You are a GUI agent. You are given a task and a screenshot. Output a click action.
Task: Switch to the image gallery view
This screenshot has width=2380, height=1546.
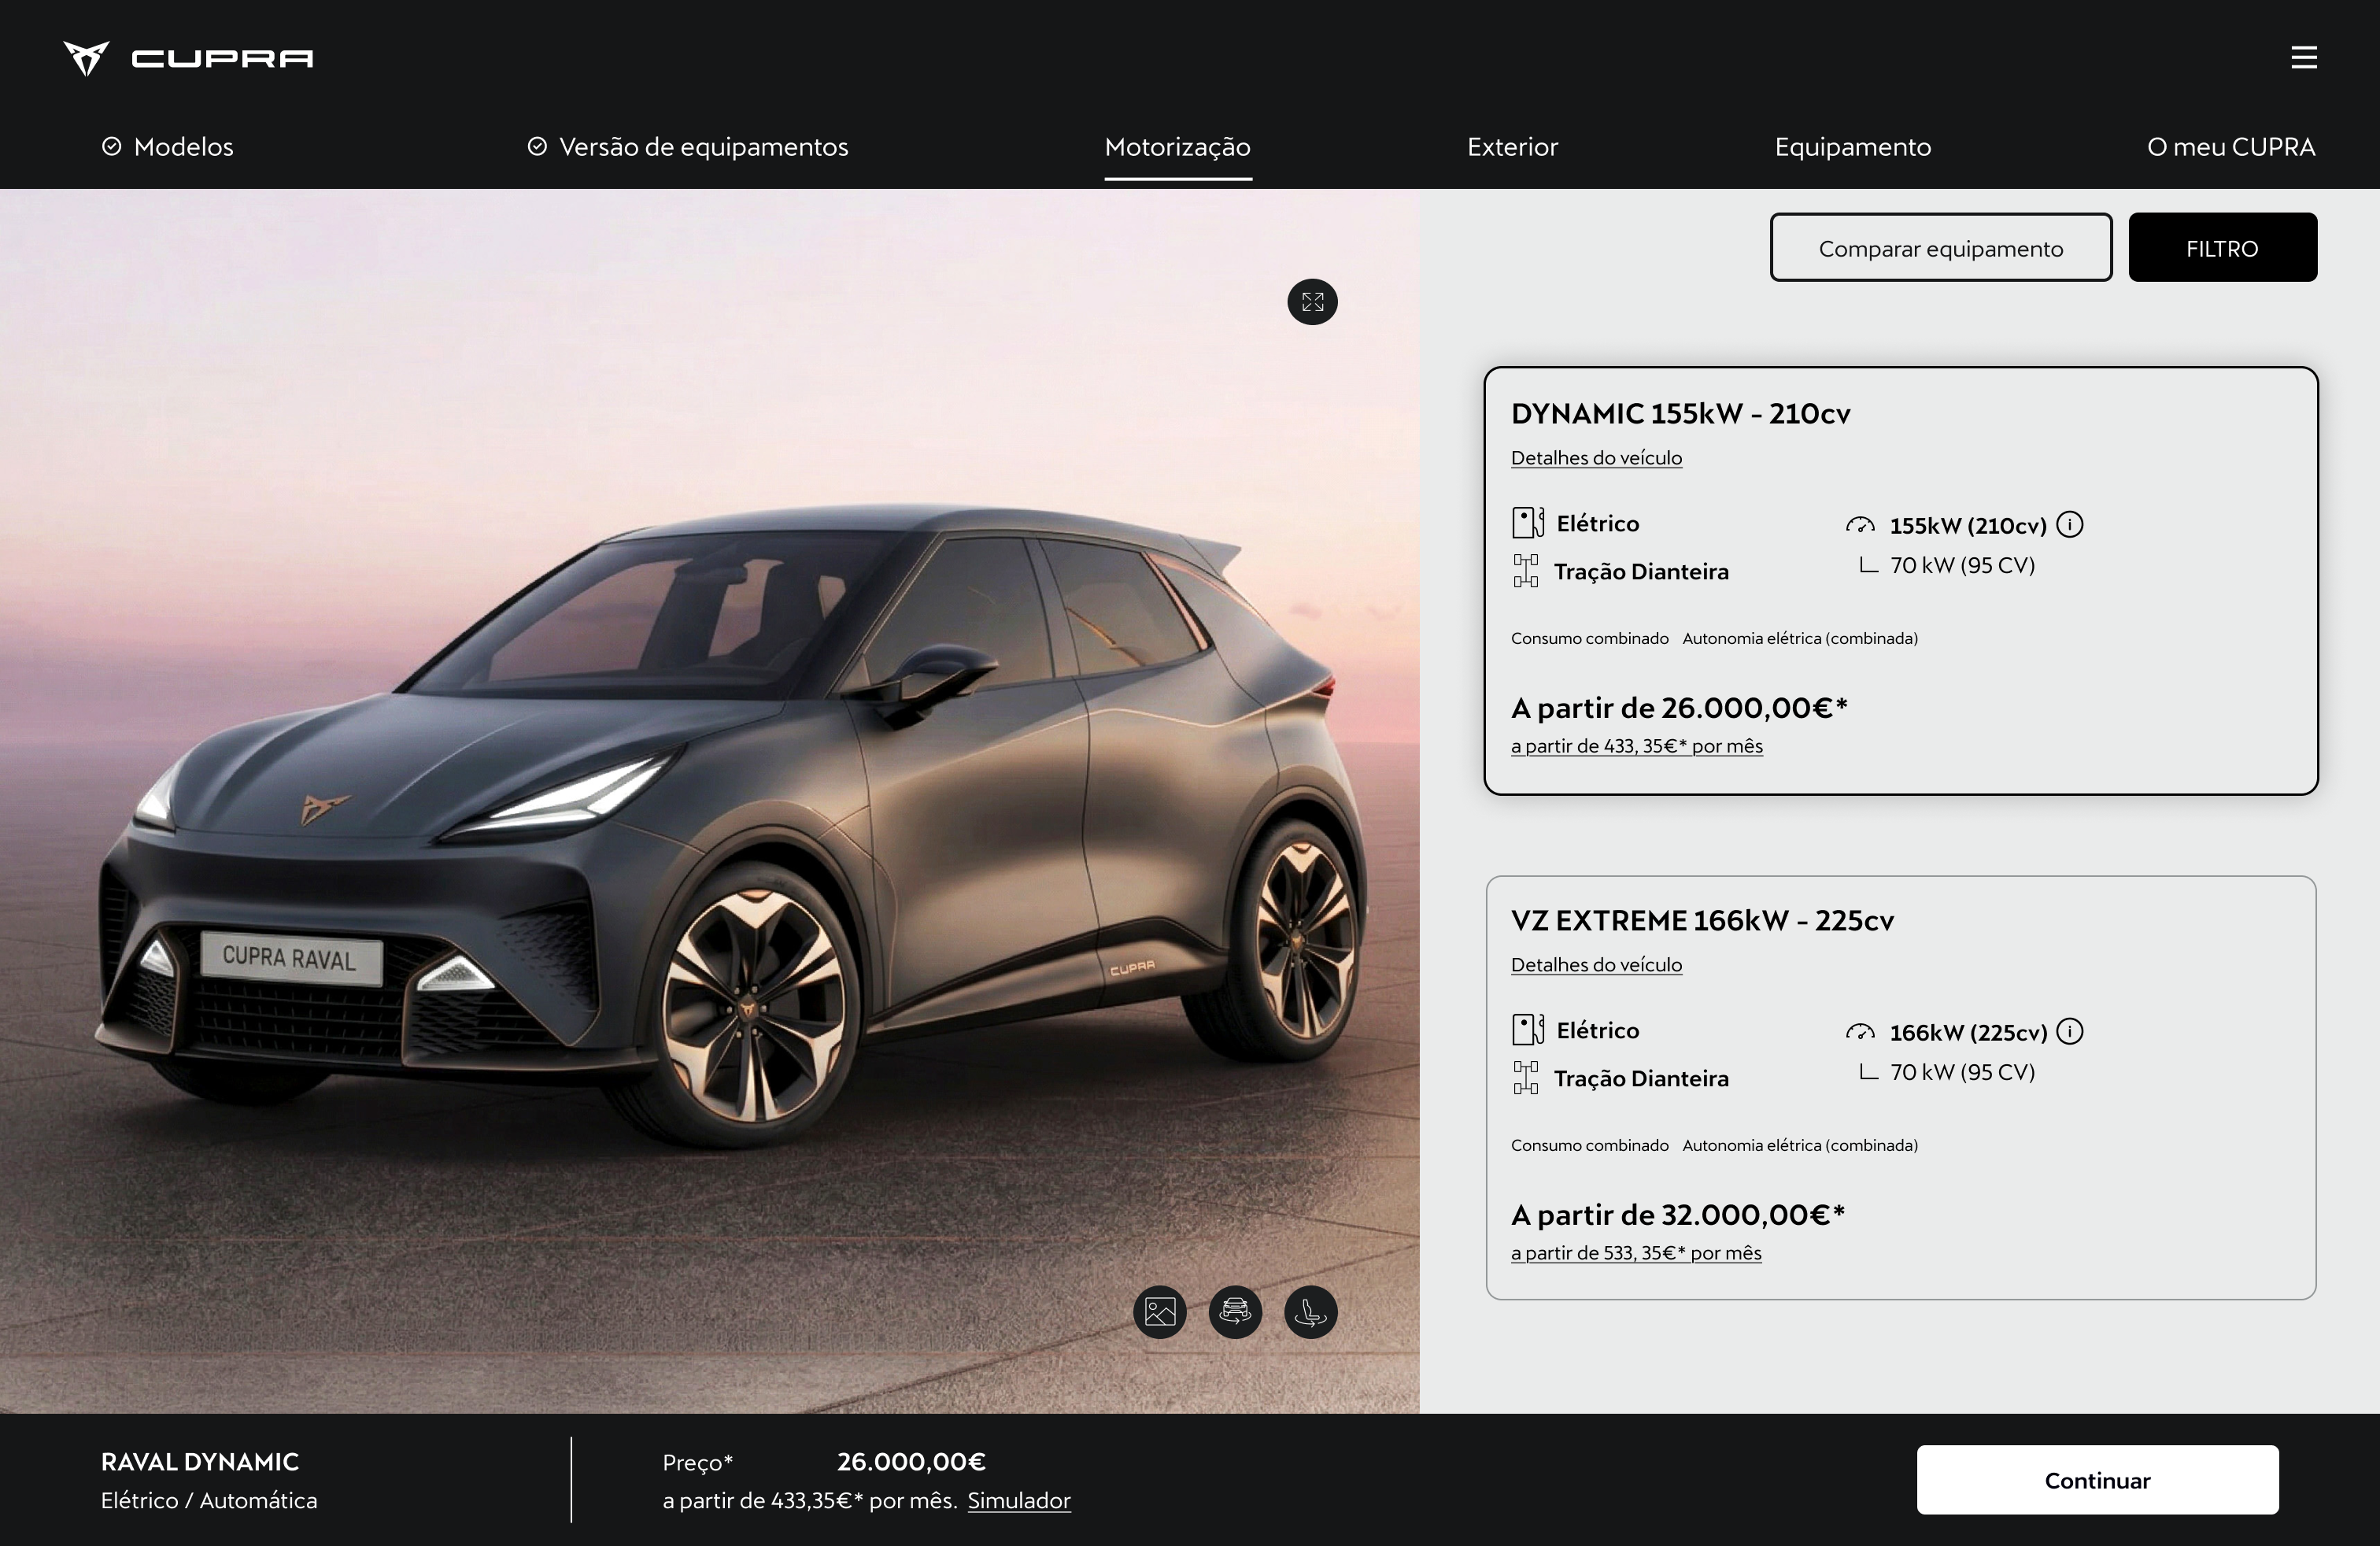[1160, 1311]
